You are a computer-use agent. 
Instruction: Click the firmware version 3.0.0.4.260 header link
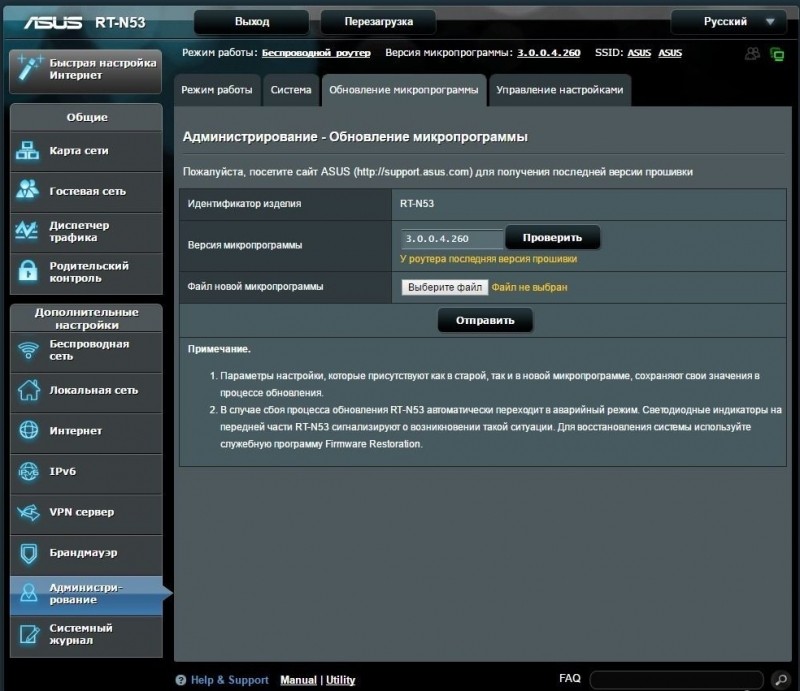point(548,53)
